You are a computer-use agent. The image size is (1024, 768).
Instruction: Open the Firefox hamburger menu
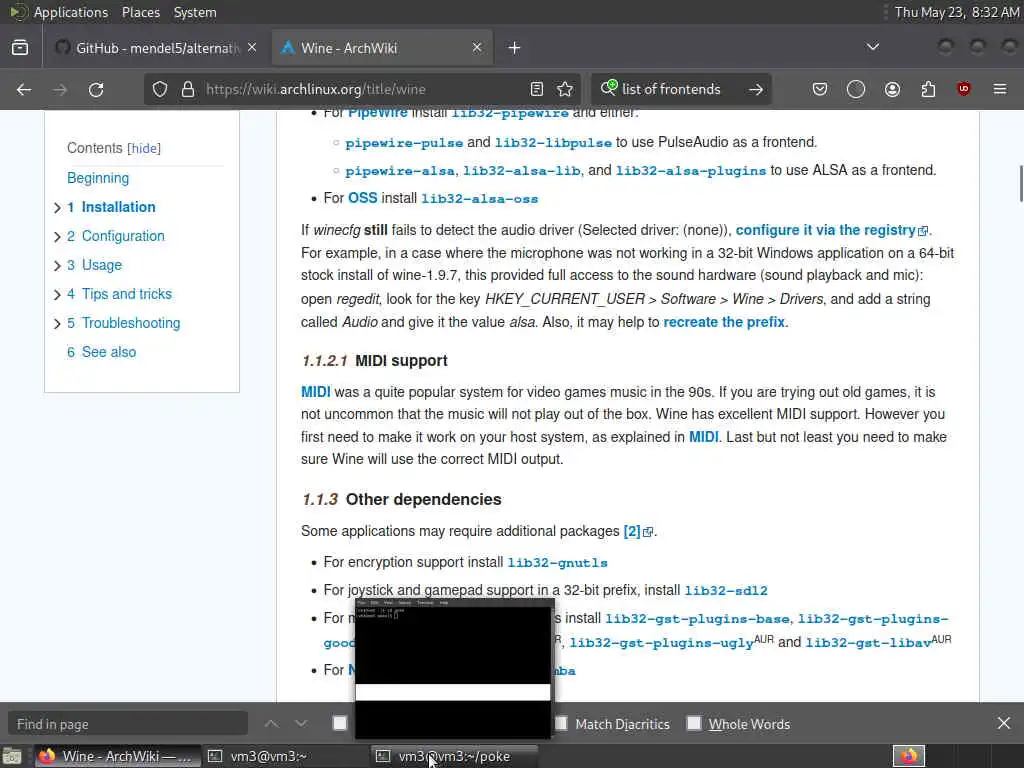pyautogui.click(x=1000, y=89)
